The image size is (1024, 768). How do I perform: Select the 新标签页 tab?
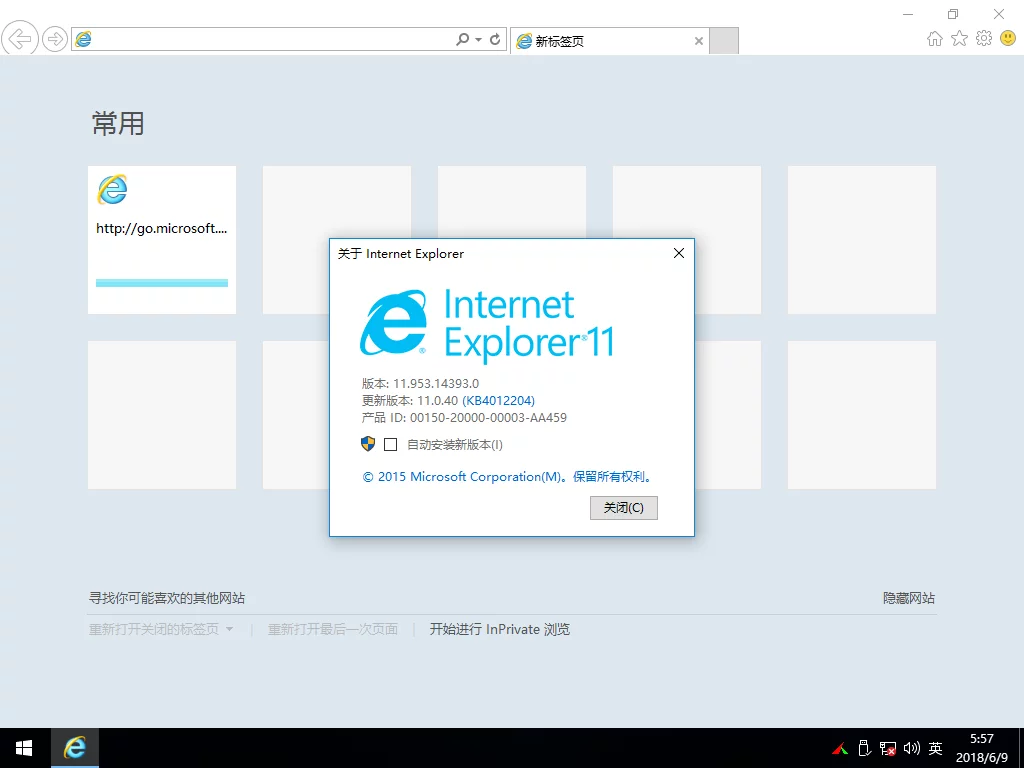(x=600, y=41)
